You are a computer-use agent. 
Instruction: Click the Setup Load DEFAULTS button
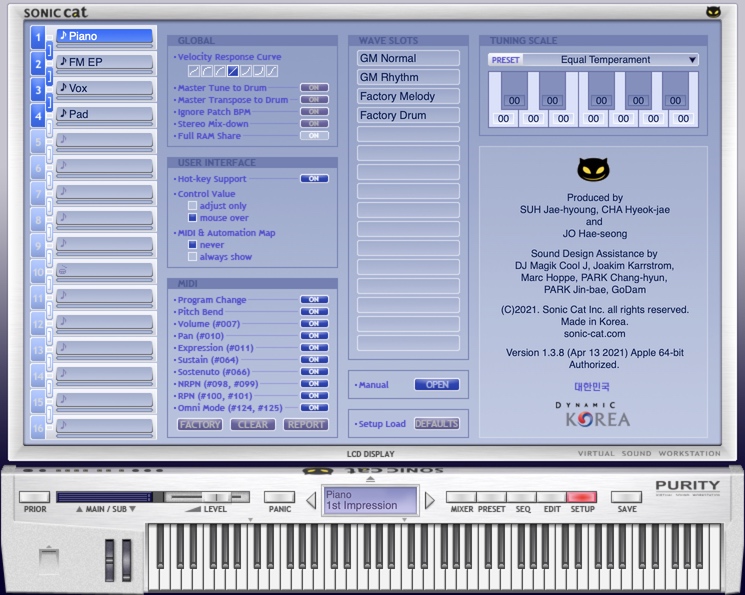[x=437, y=423]
